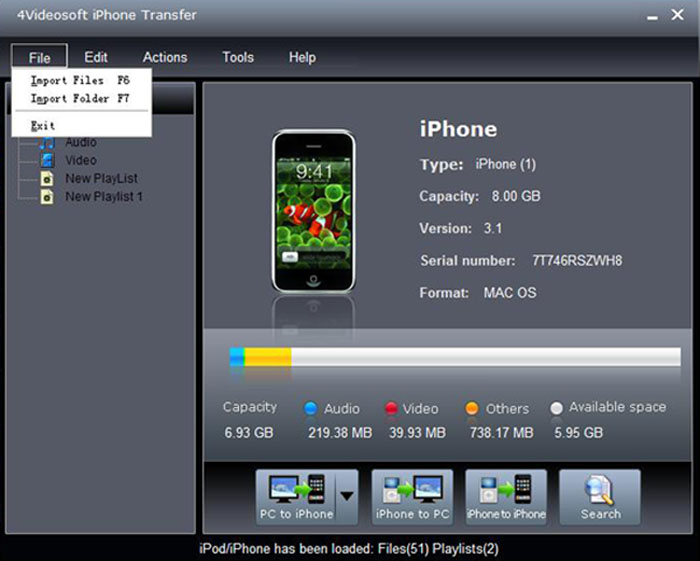Click the Others size 738.17 MB
This screenshot has width=700, height=561.
(501, 432)
